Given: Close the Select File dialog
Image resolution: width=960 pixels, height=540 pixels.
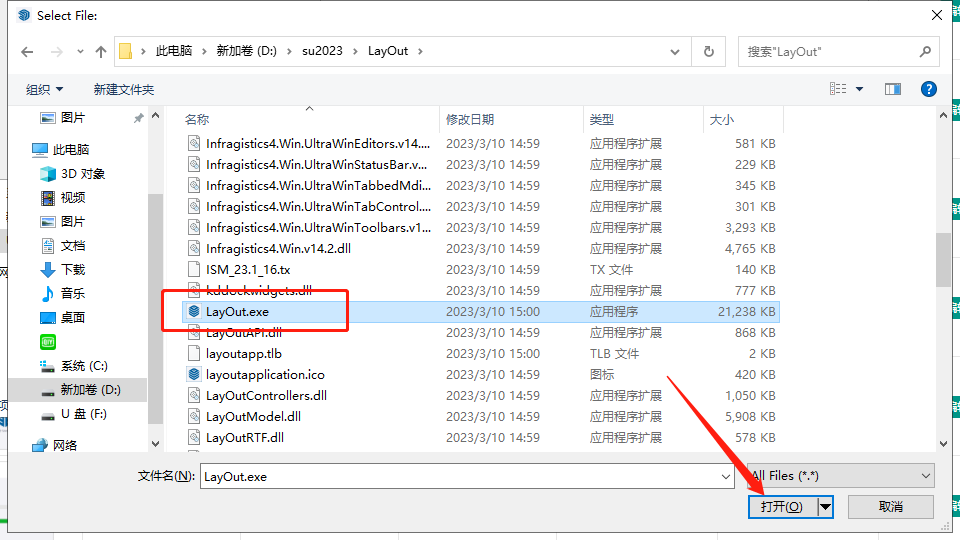Looking at the screenshot, I should click(x=937, y=15).
